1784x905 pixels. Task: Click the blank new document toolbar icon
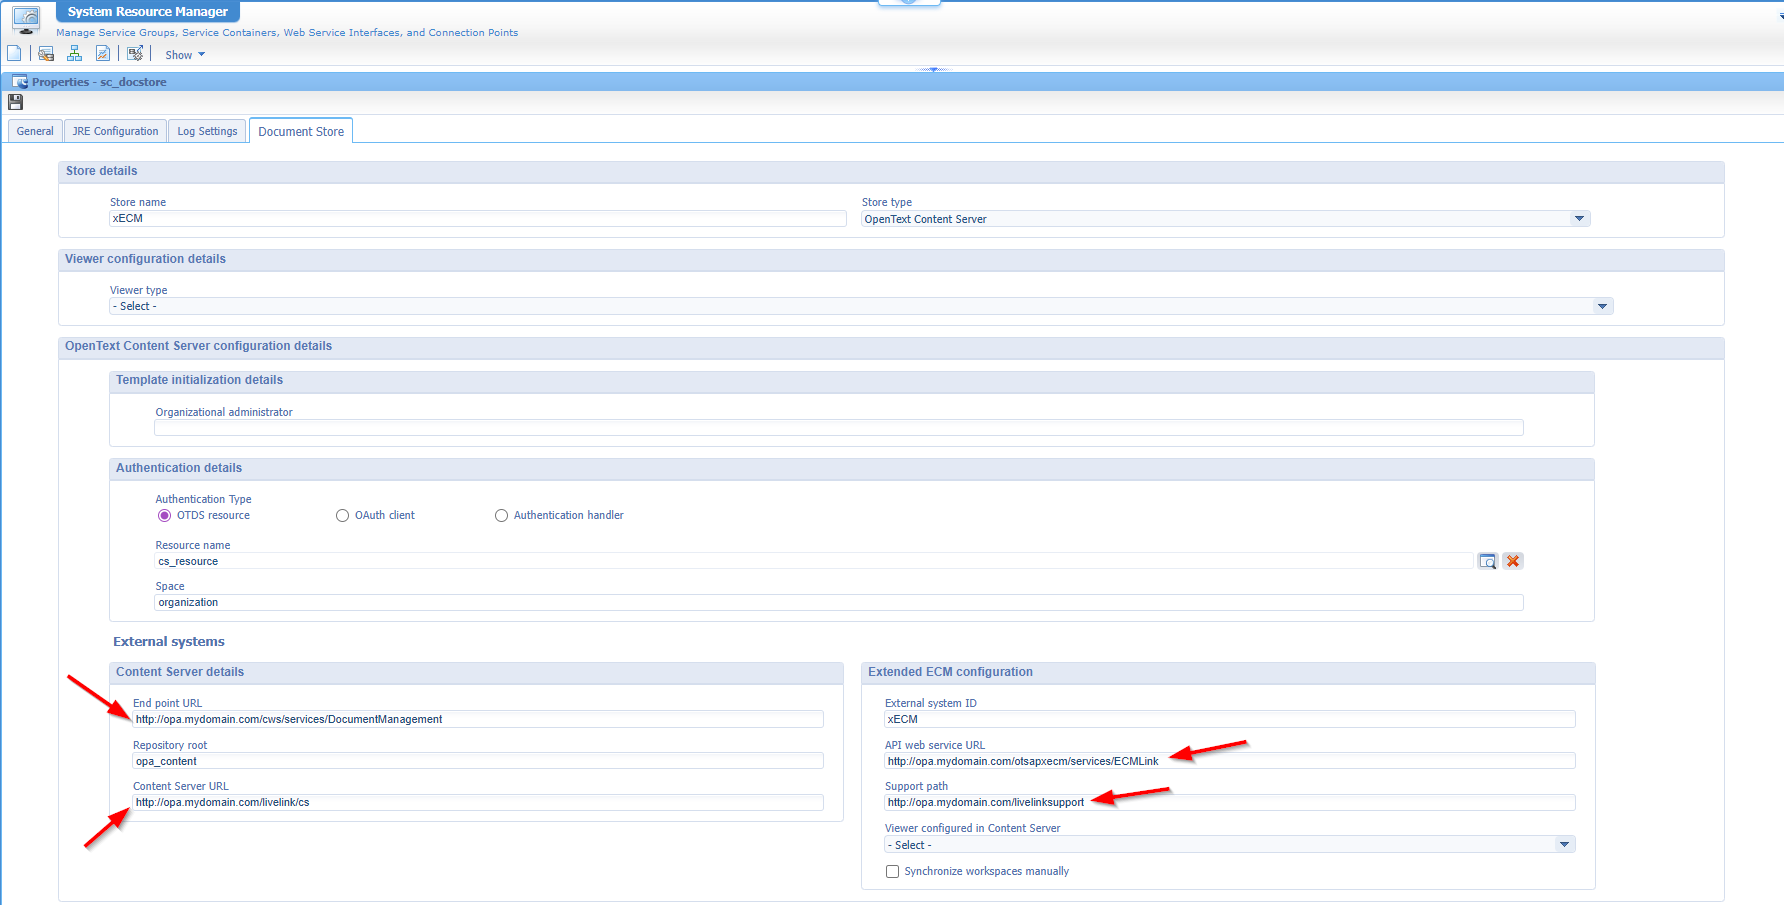point(14,54)
